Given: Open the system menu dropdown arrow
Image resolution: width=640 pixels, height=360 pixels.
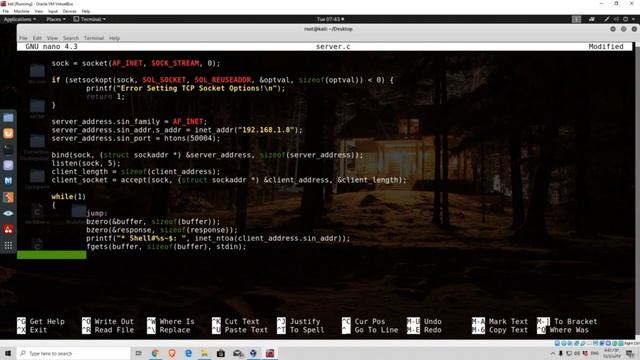Looking at the screenshot, I should [633, 19].
